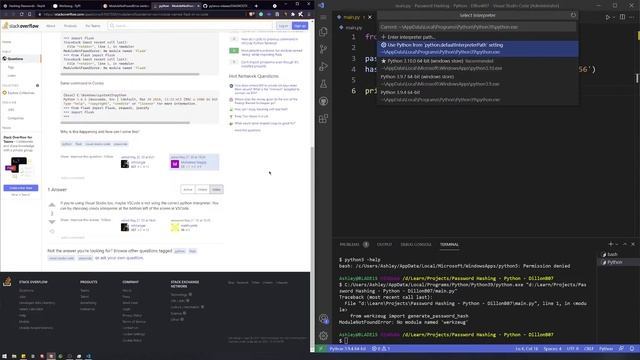The width and height of the screenshot is (640, 360).
Task: Open errors and warnings count in status bar
Action: point(381,349)
